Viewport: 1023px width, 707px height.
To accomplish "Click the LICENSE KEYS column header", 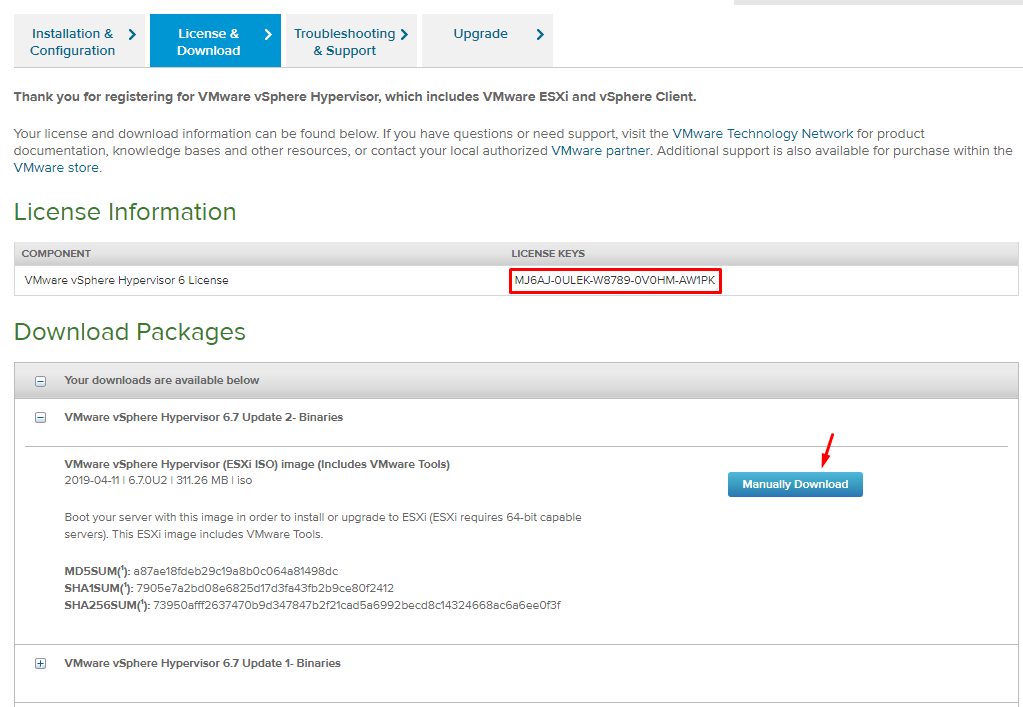I will [x=548, y=254].
